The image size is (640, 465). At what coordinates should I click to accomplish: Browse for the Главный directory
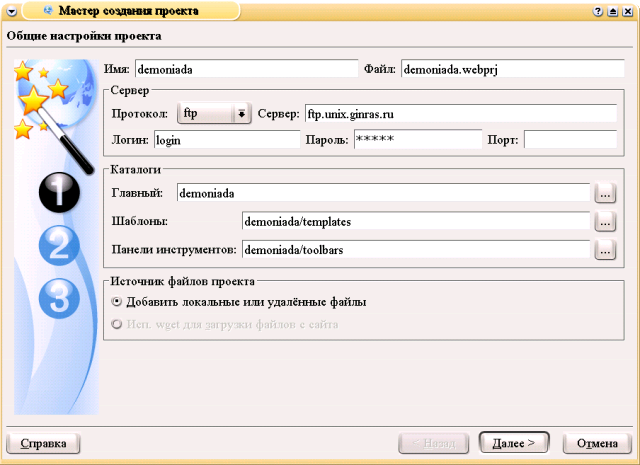coord(604,192)
